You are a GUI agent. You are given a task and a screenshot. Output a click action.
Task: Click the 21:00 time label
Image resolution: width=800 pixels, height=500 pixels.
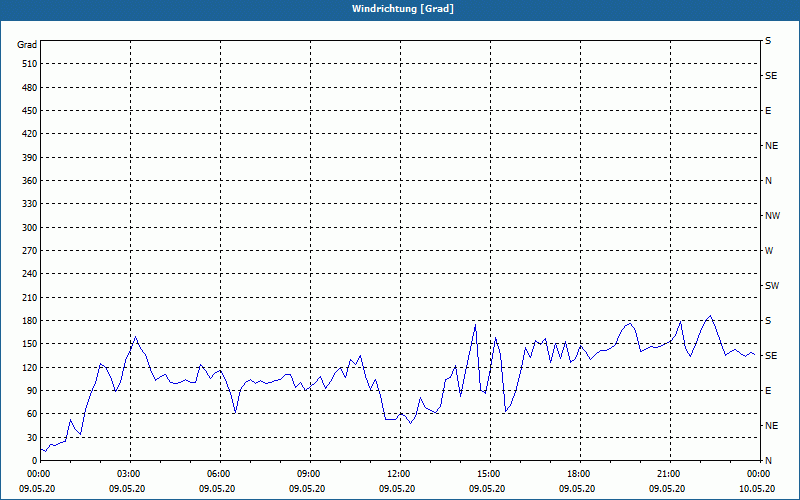point(670,474)
